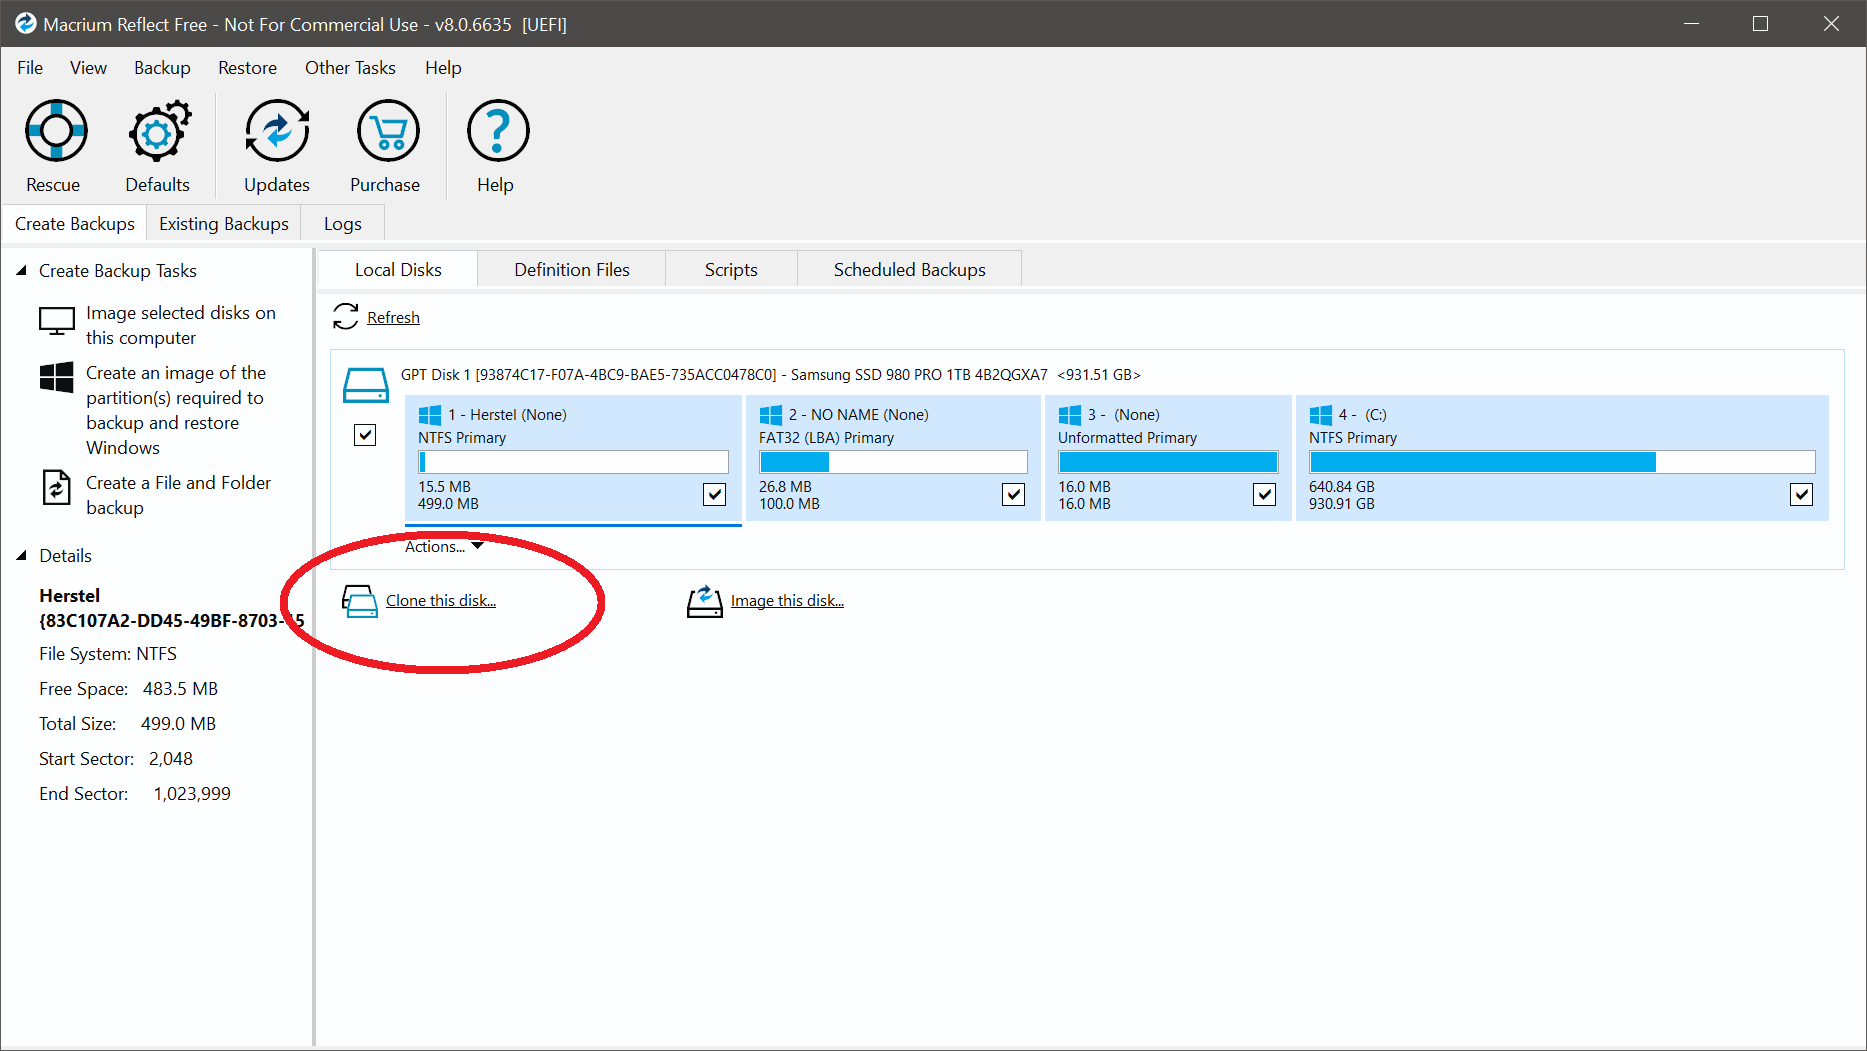This screenshot has width=1867, height=1051.
Task: Open the Actions dropdown menu
Action: (x=444, y=547)
